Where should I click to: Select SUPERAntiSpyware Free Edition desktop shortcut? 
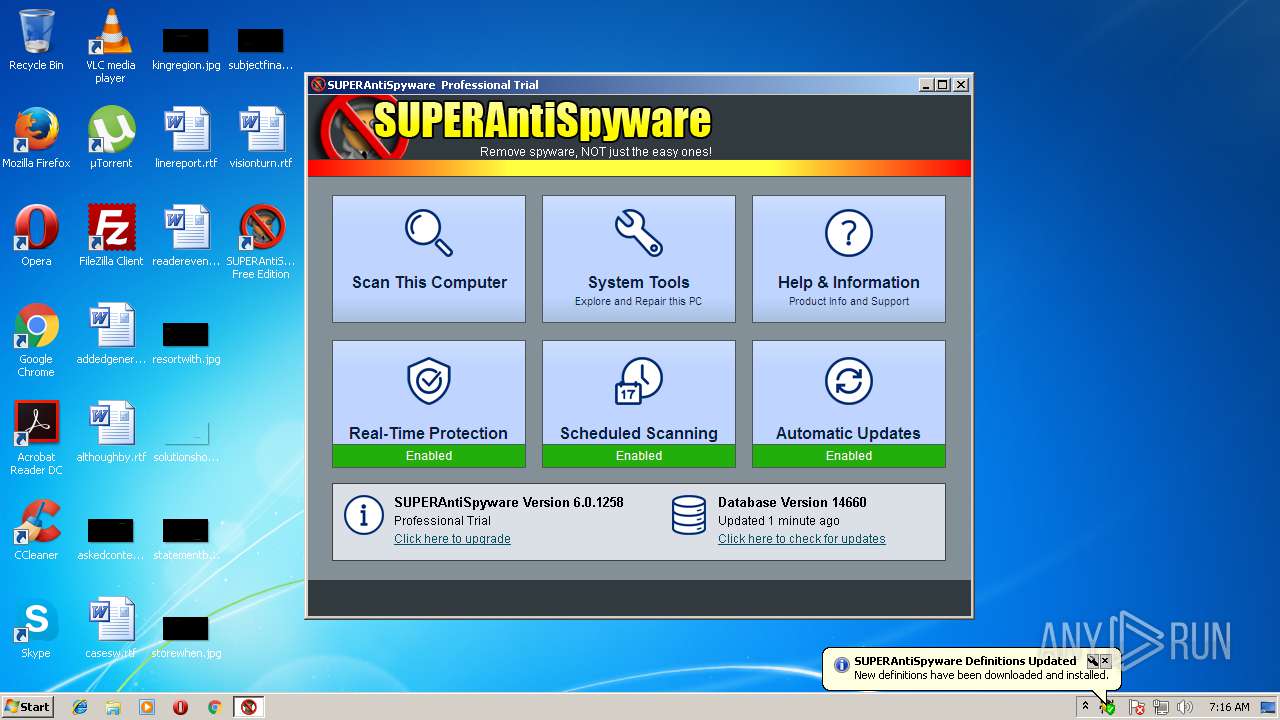tap(261, 242)
